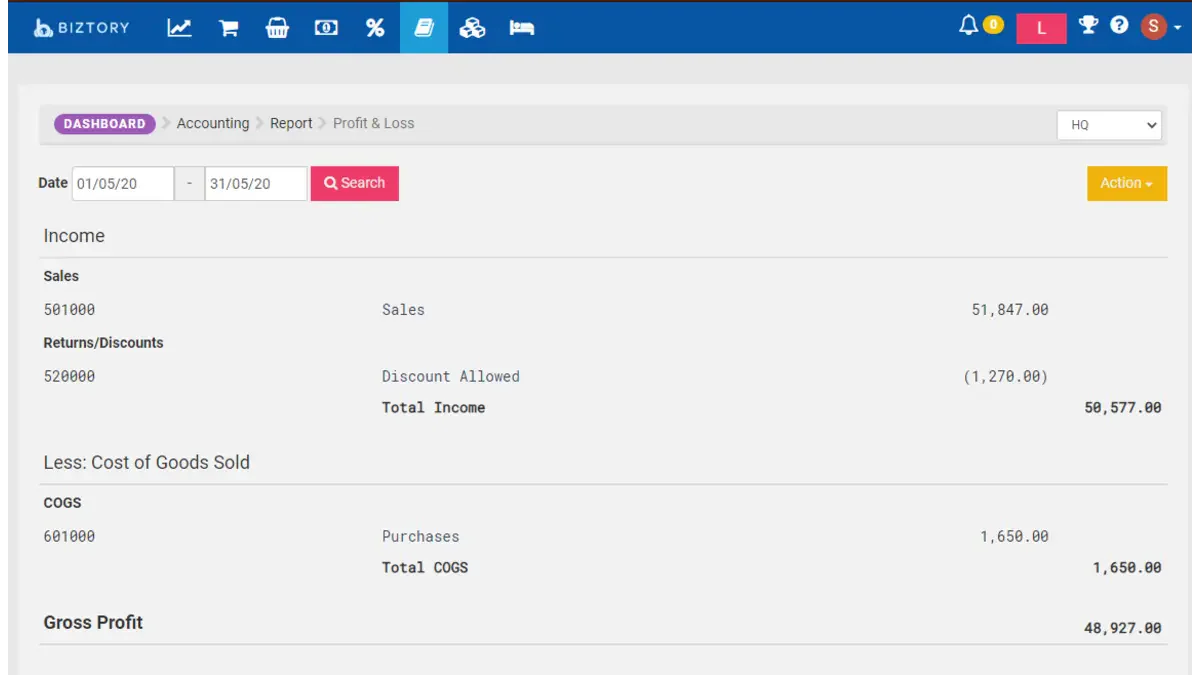Click the Gross Profit label

coord(93,622)
